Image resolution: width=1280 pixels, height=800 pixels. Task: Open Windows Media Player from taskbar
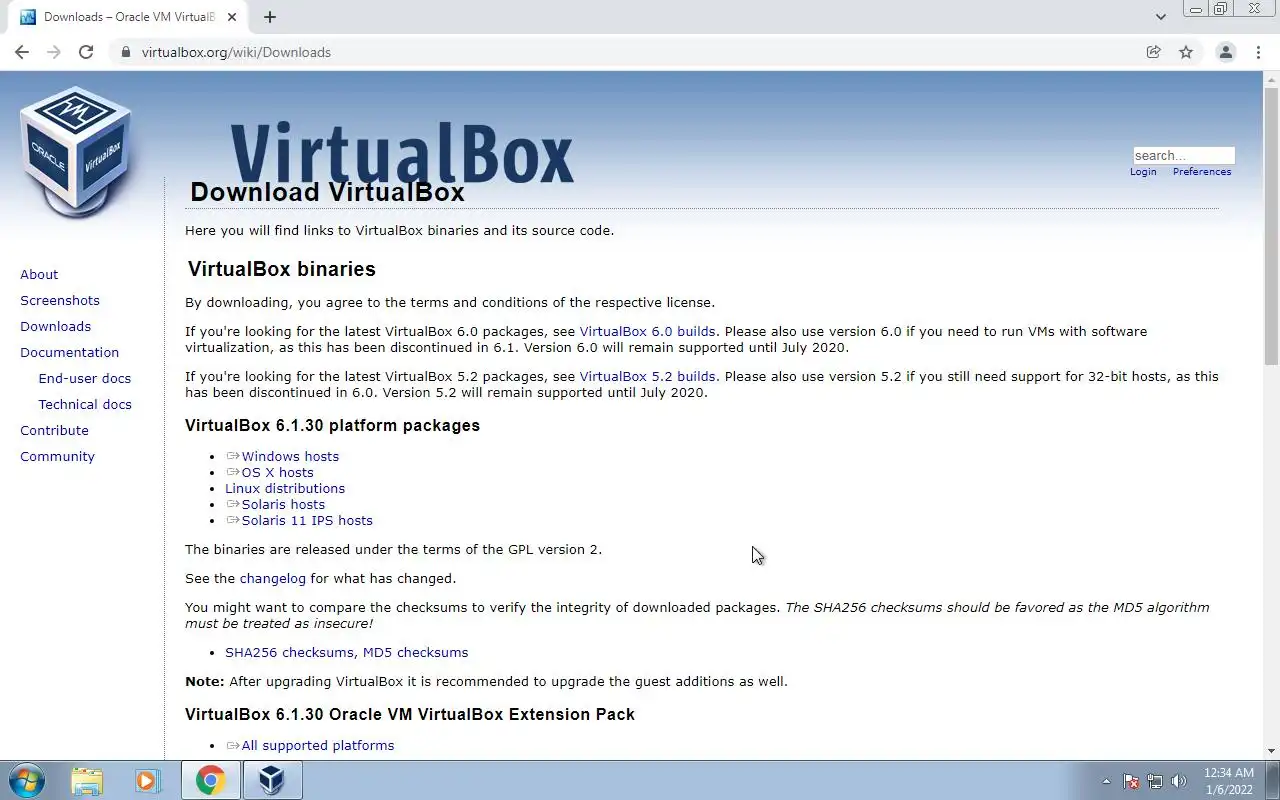click(147, 780)
